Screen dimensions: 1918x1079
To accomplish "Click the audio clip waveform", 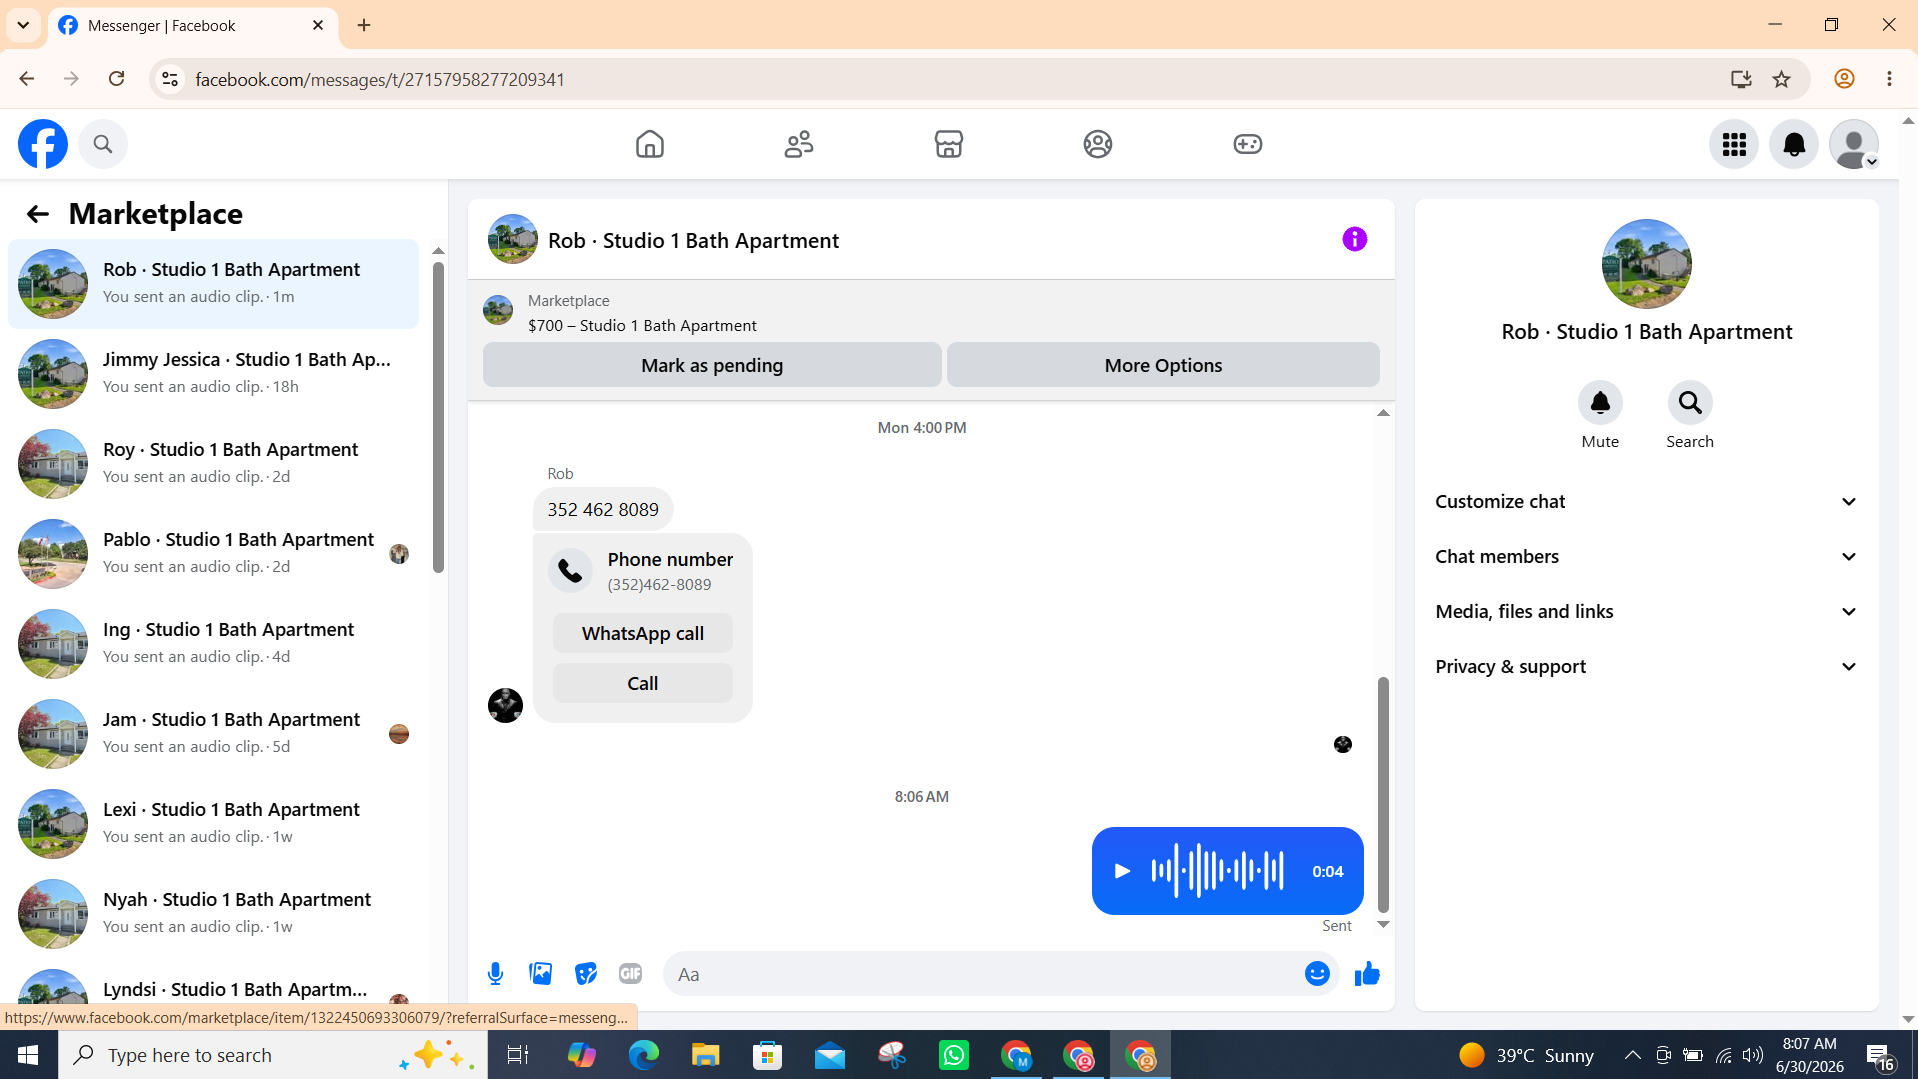I will point(1217,871).
